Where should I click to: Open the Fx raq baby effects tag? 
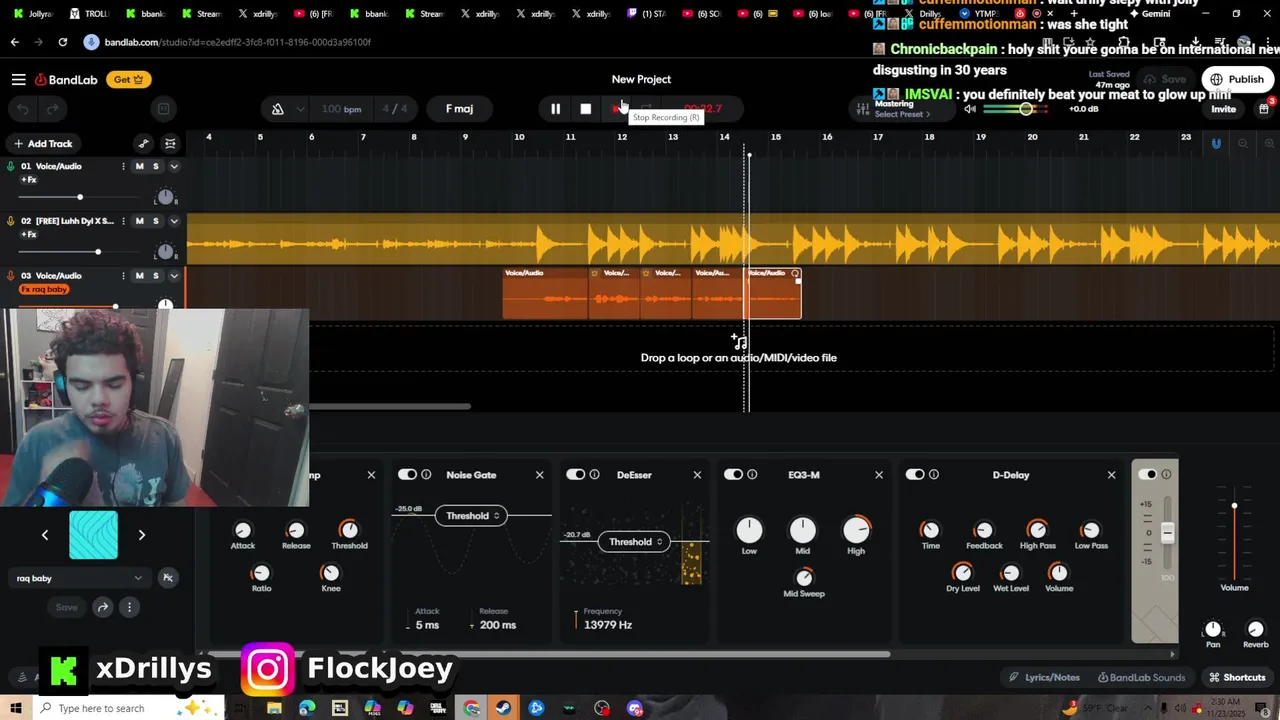click(x=44, y=290)
